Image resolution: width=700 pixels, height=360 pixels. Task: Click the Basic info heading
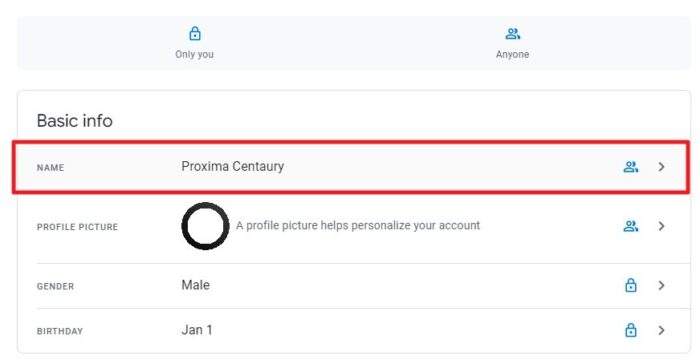75,121
